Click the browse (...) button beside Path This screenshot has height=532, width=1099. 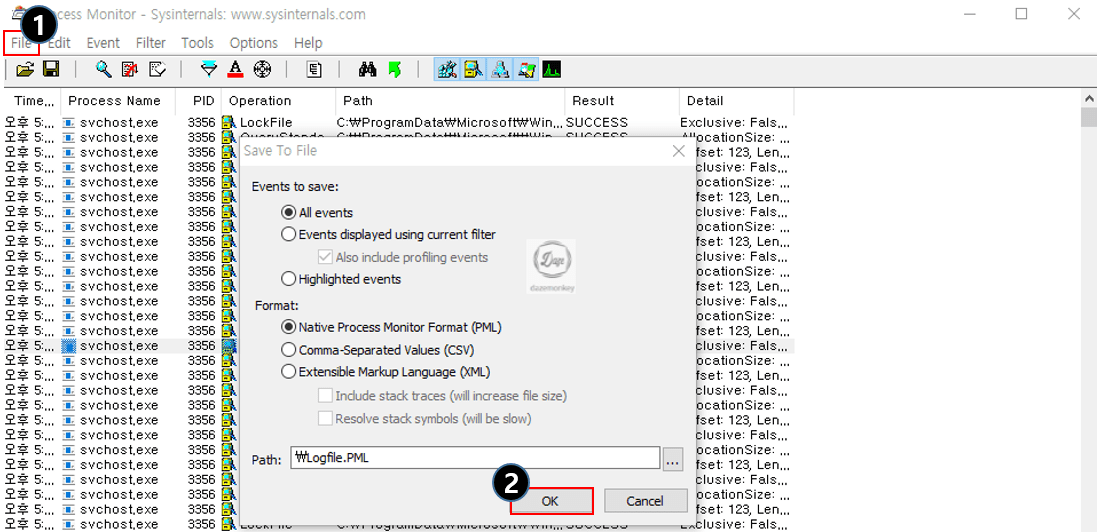[x=673, y=460]
